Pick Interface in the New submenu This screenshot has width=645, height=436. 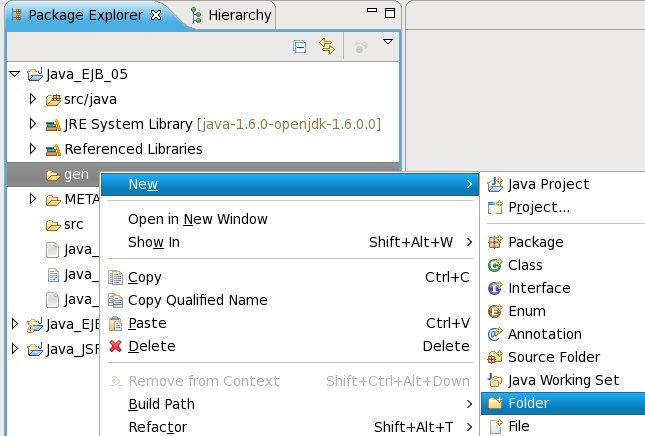point(539,288)
